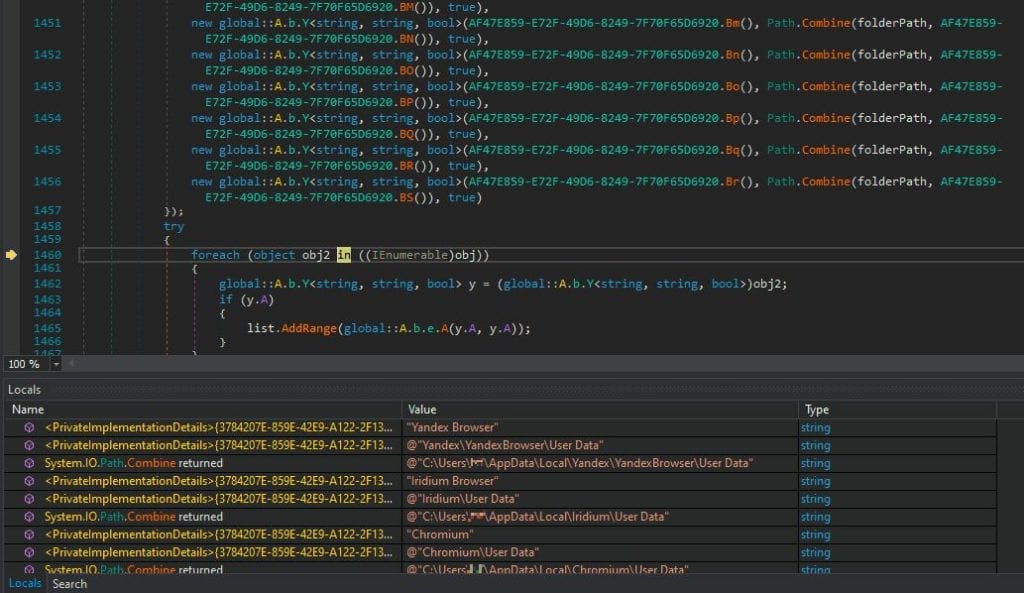
Task: Click IEnumerable on line 1460
Action: pyautogui.click(x=409, y=255)
